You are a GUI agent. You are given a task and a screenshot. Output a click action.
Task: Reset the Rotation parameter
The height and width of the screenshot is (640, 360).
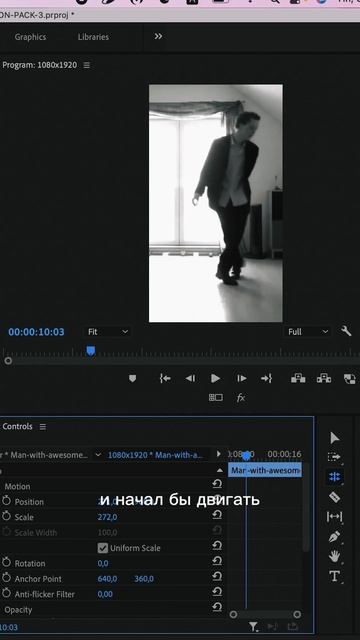coord(217,561)
